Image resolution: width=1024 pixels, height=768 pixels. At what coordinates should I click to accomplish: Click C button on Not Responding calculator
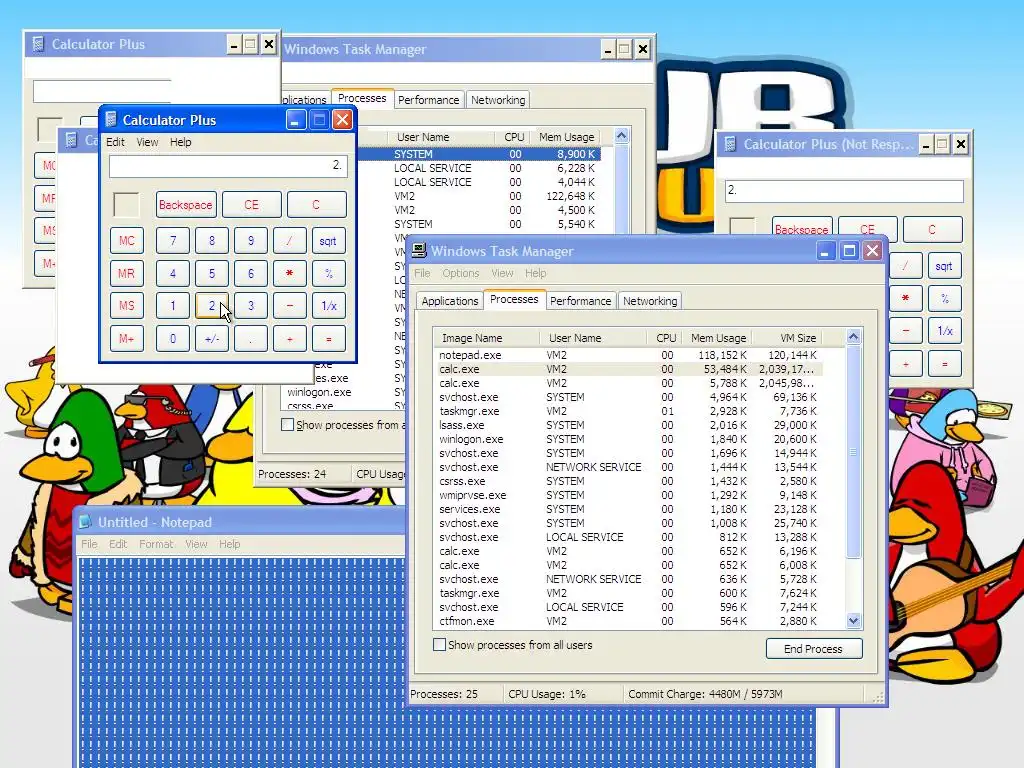932,229
